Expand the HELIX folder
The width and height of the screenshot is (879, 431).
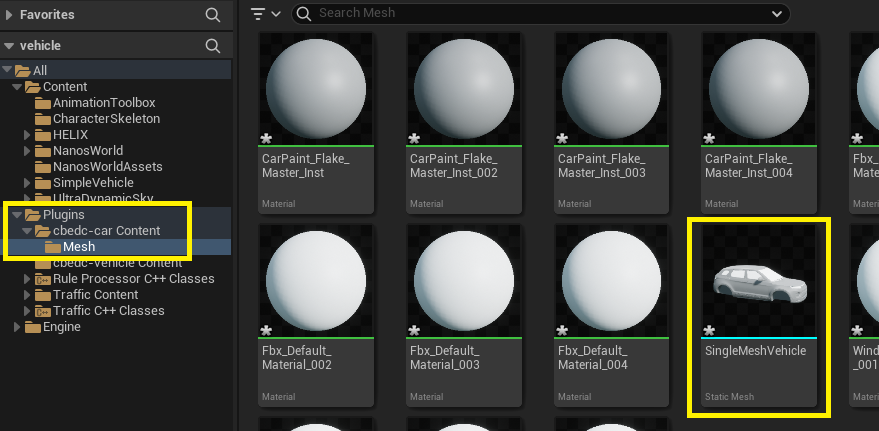coord(28,135)
